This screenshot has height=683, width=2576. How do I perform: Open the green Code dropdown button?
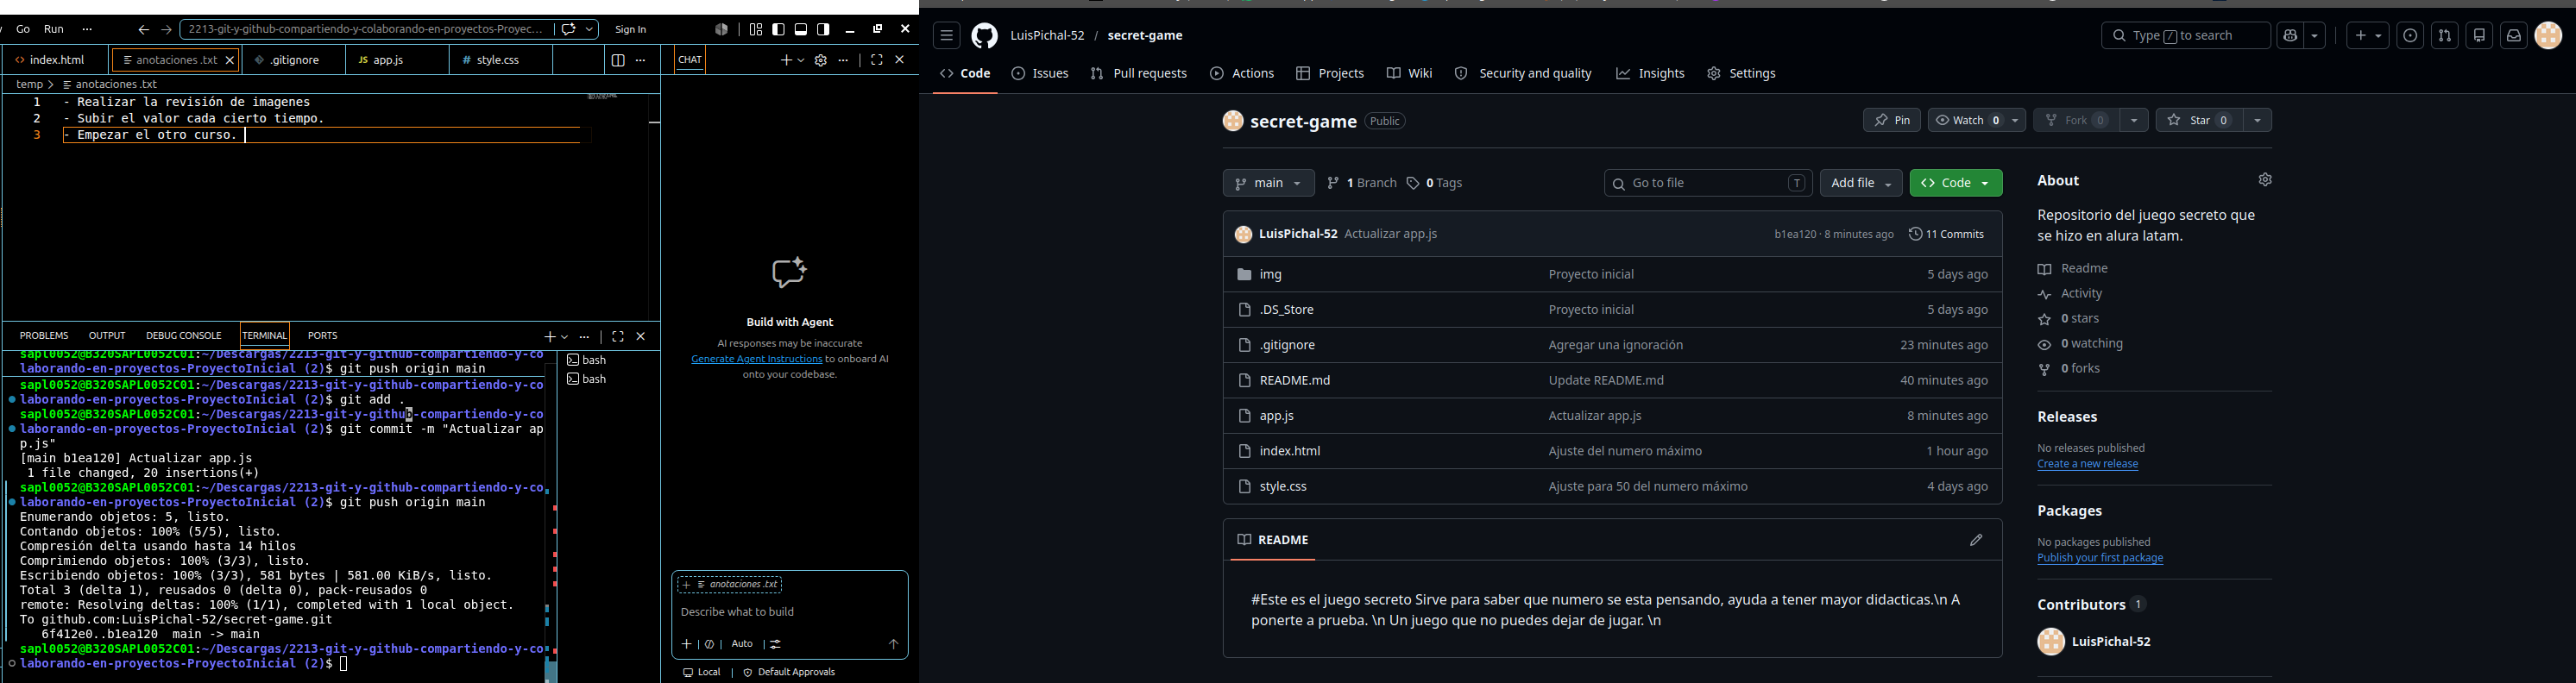[1956, 184]
